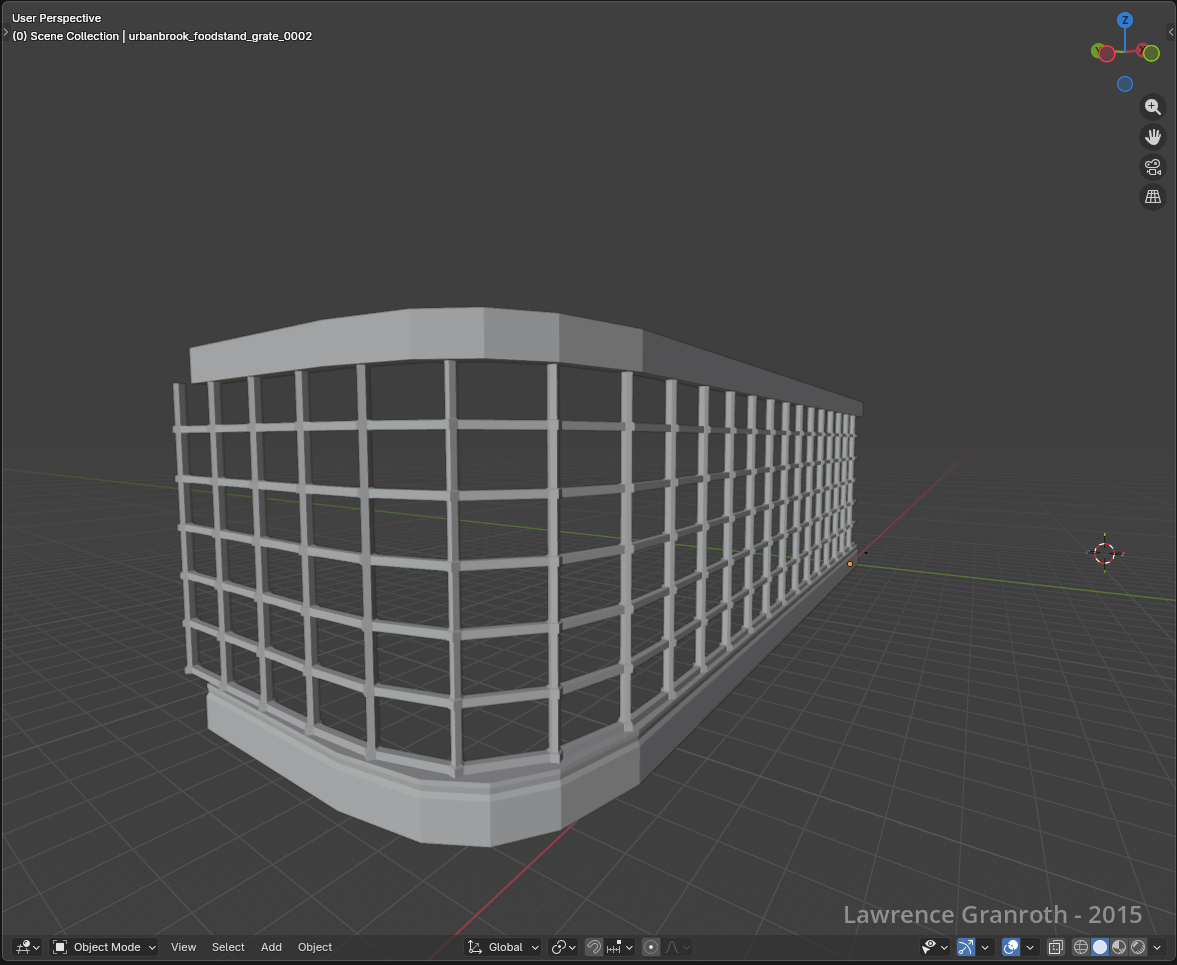Open the Add menu
Viewport: 1177px width, 965px height.
(271, 947)
